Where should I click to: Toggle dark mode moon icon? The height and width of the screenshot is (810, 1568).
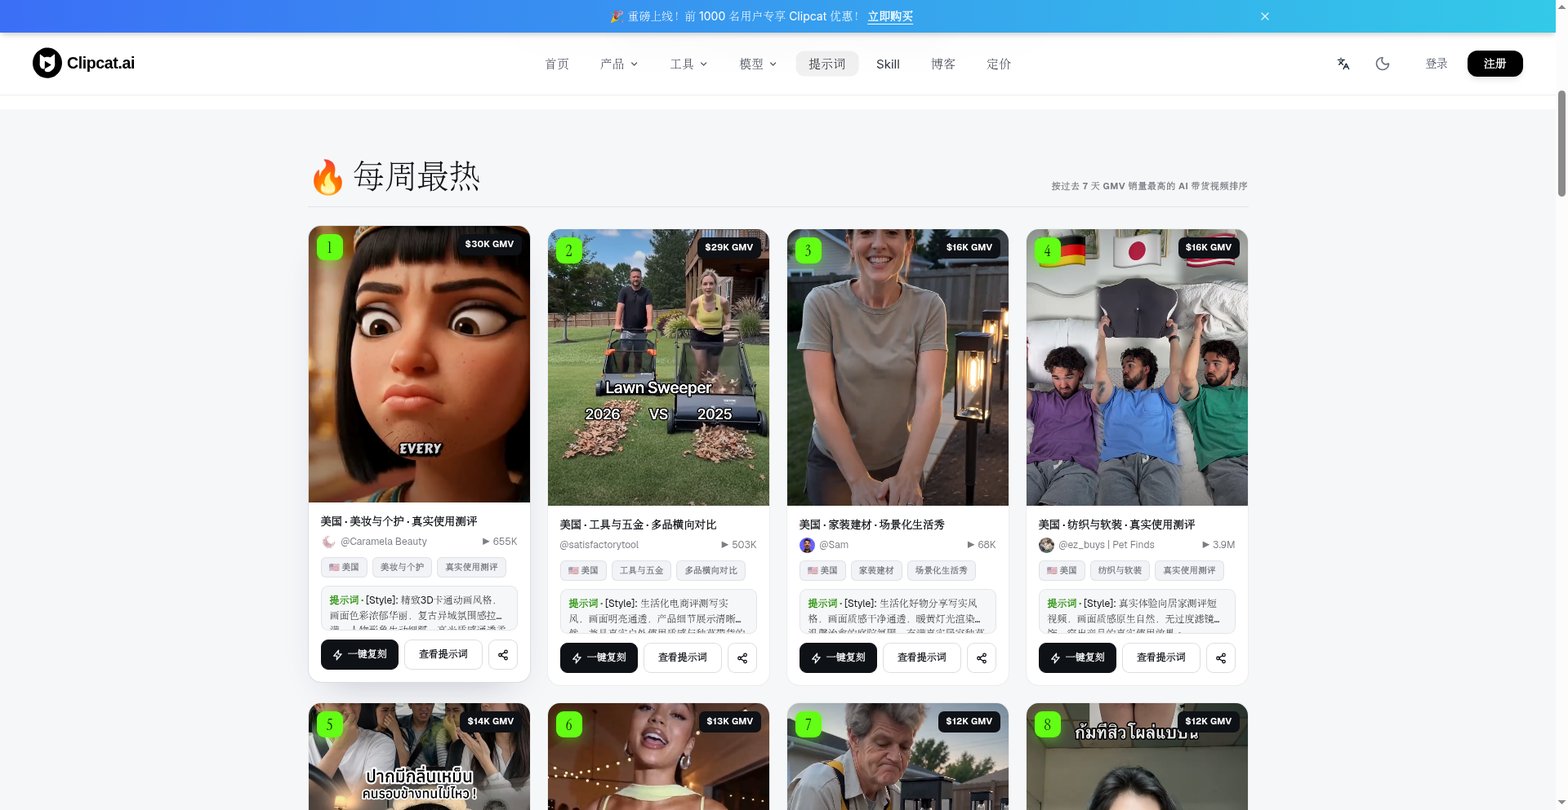point(1382,63)
